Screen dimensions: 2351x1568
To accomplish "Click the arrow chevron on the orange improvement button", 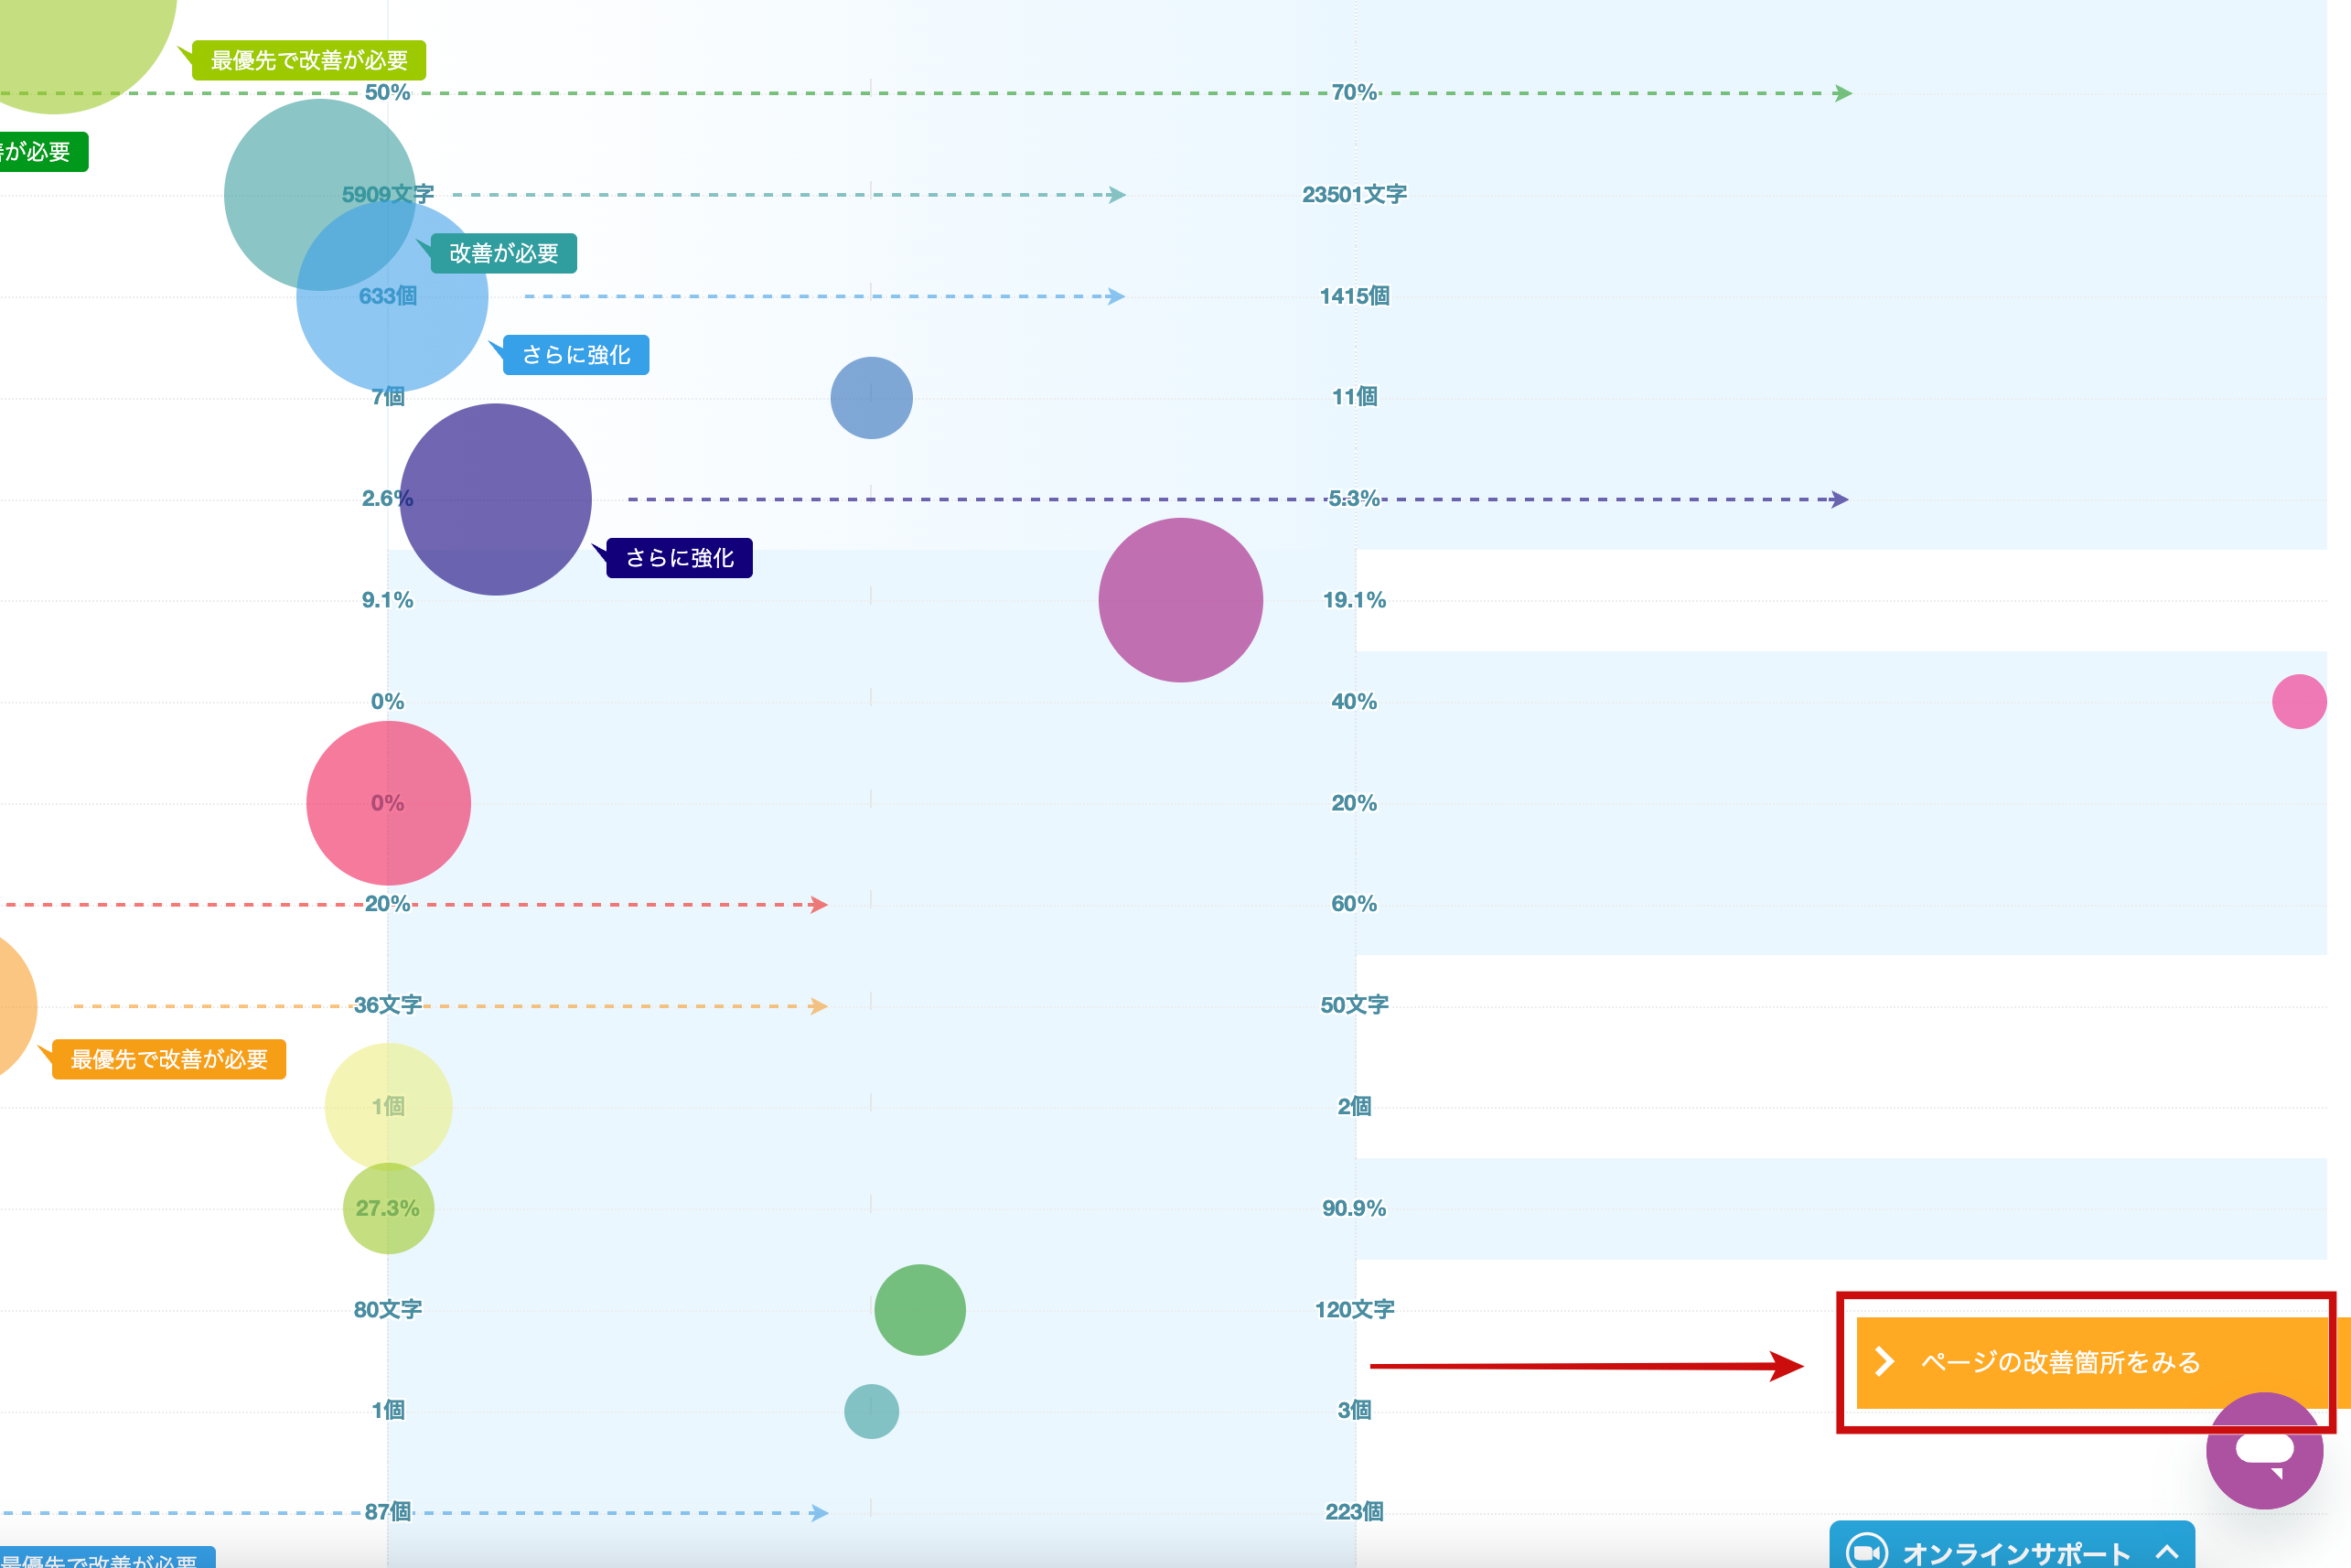I will [1885, 1361].
